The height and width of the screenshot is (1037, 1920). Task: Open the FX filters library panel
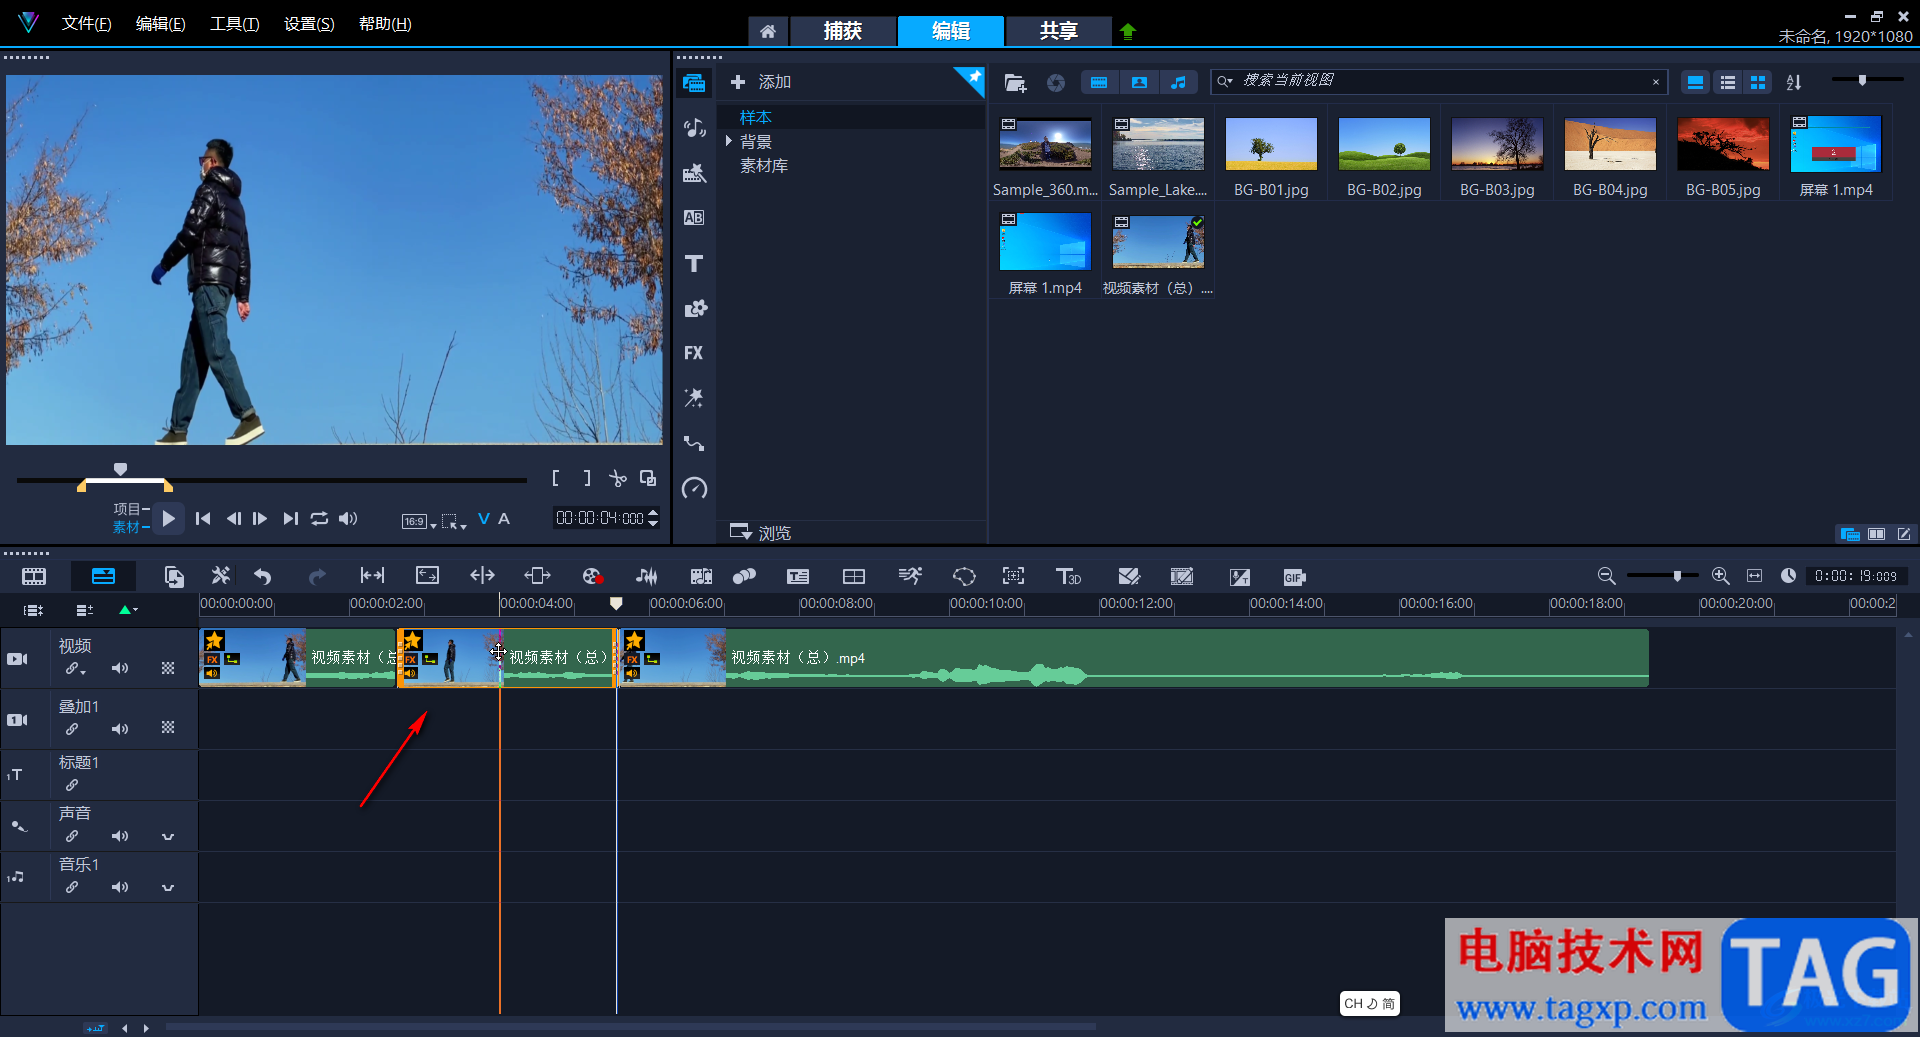pyautogui.click(x=694, y=353)
